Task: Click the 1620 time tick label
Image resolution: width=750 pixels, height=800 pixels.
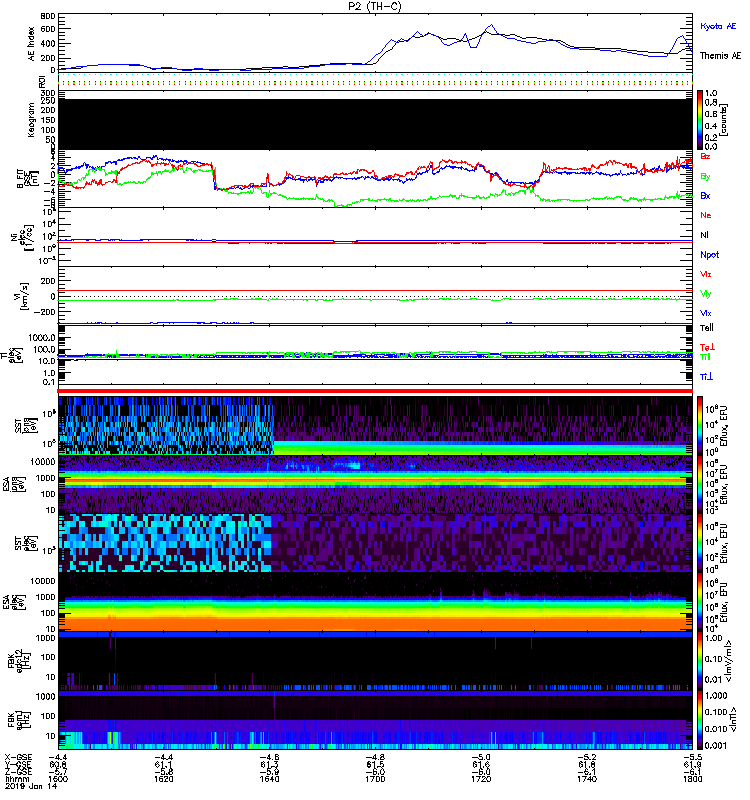Action: pyautogui.click(x=164, y=779)
